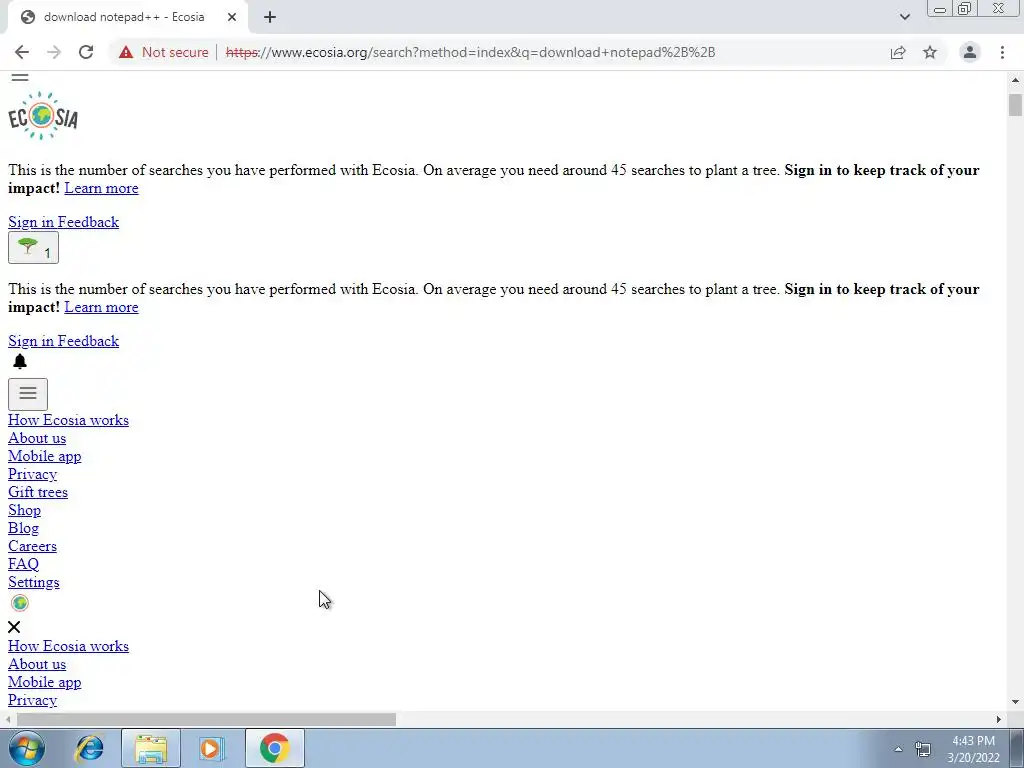Click the Chrome forward arrow button
This screenshot has height=768, width=1024.
54,52
